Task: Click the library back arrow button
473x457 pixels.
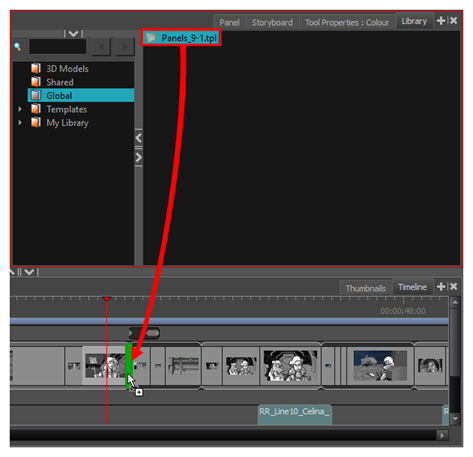Action: point(101,46)
